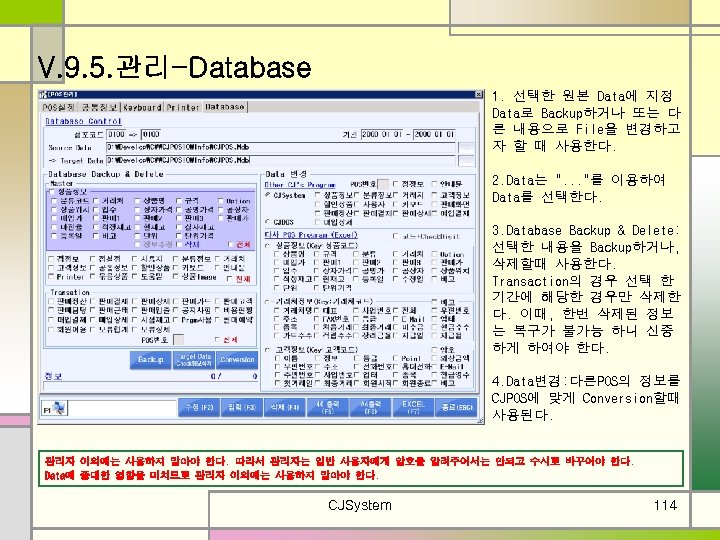720x540 pixels.
Task: Close the POS 관리 window
Action: coord(479,95)
